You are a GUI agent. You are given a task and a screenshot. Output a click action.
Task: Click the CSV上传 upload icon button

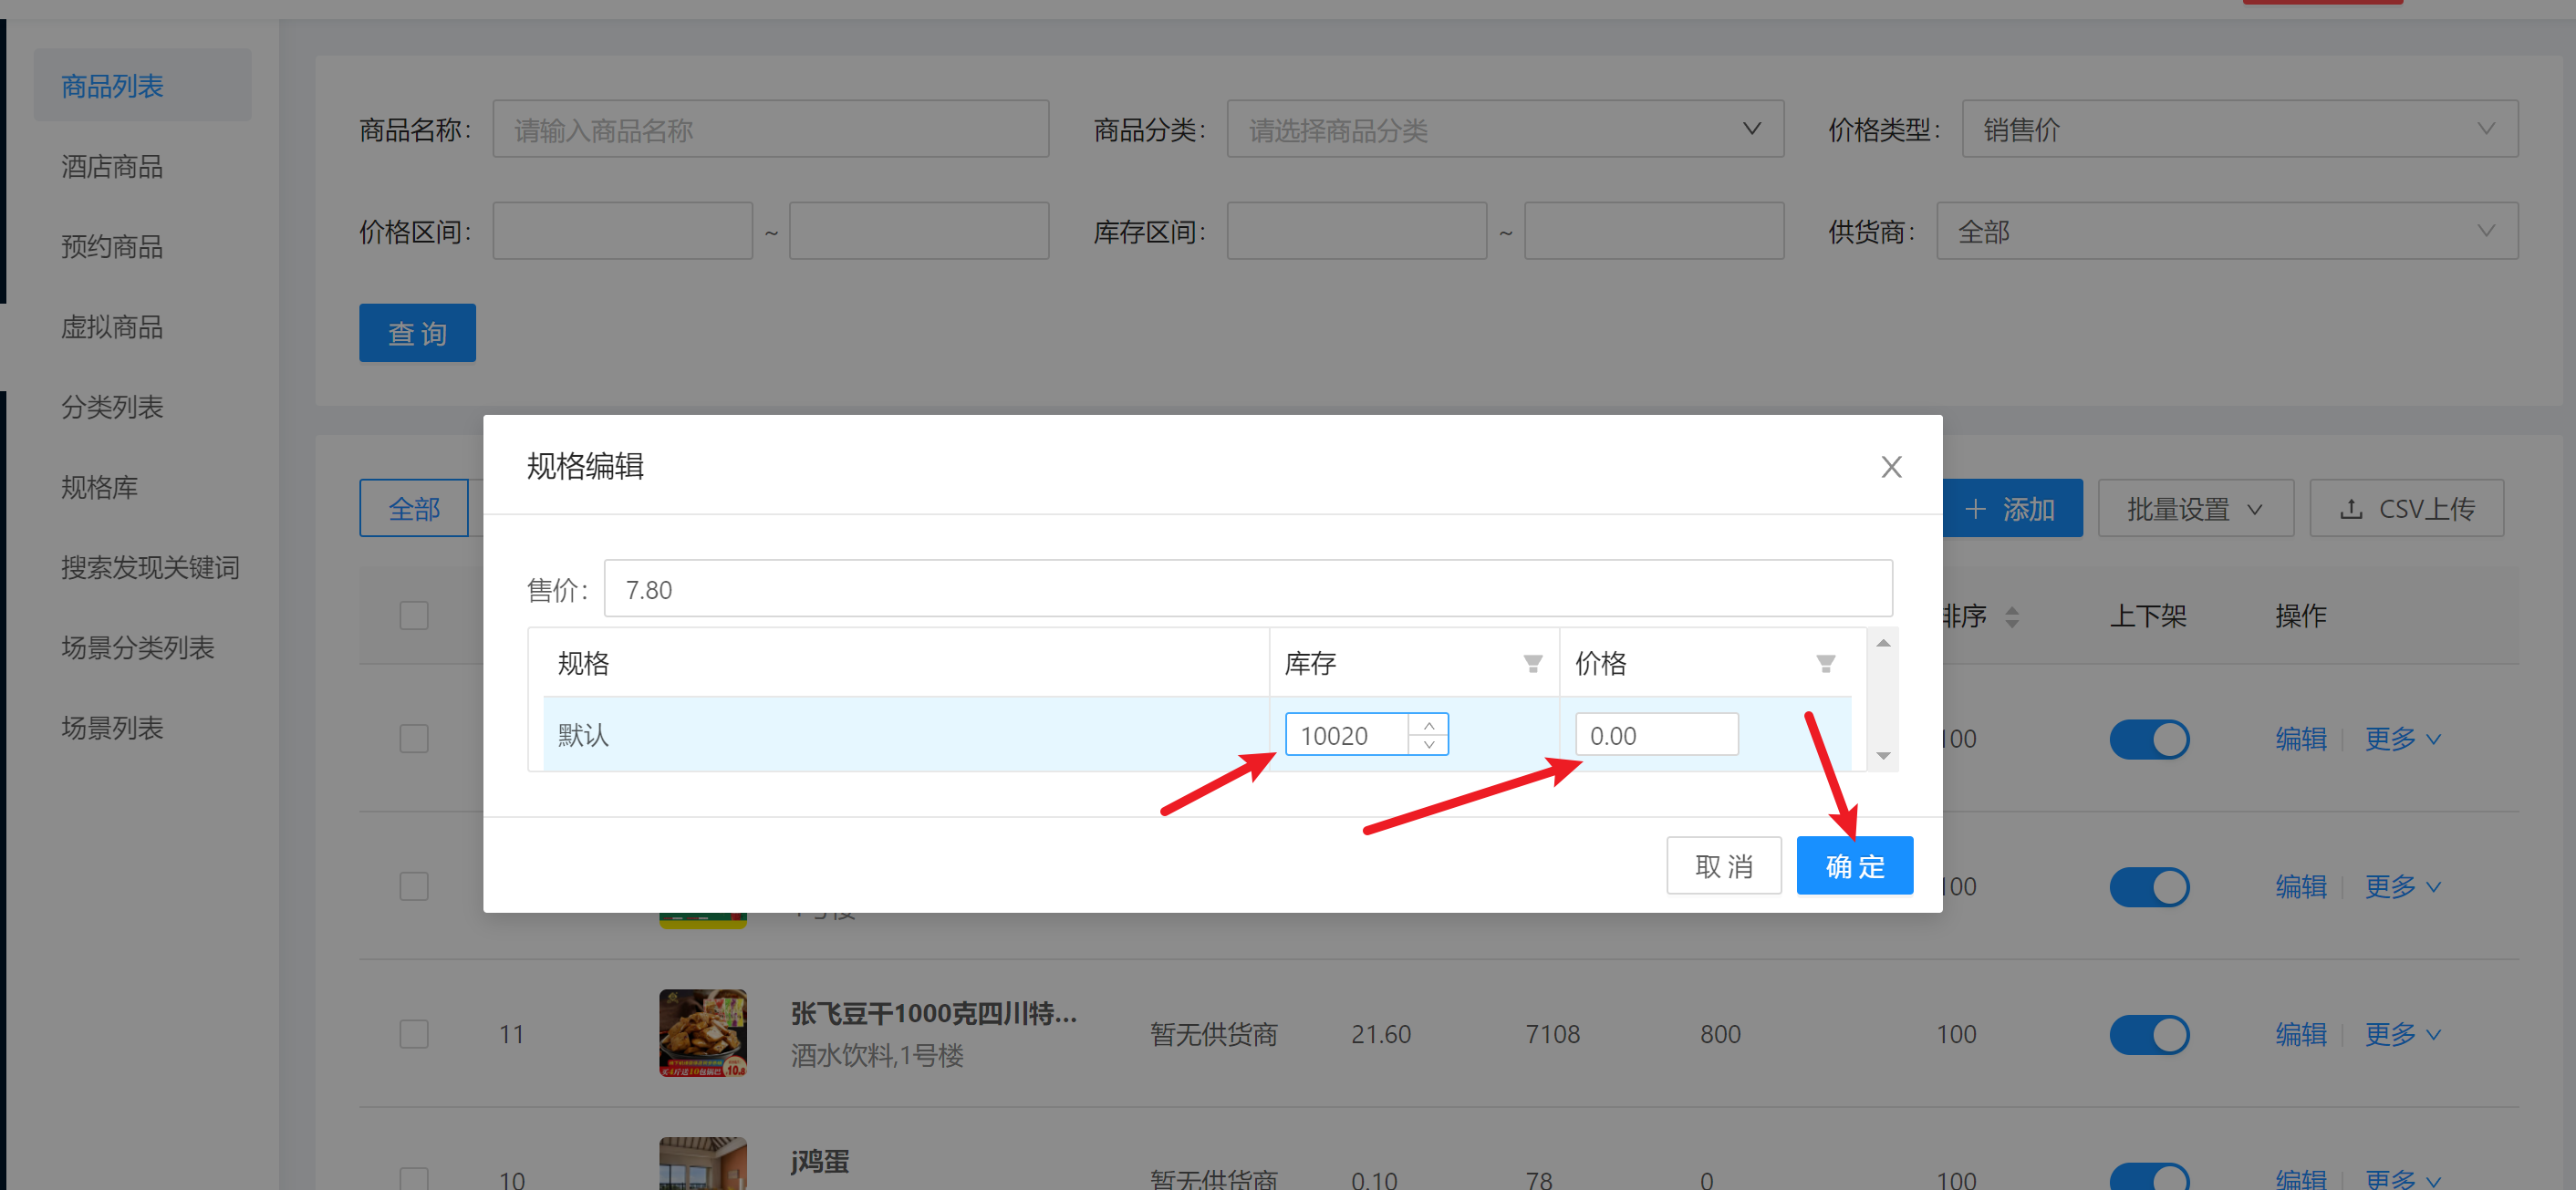pyautogui.click(x=2405, y=509)
